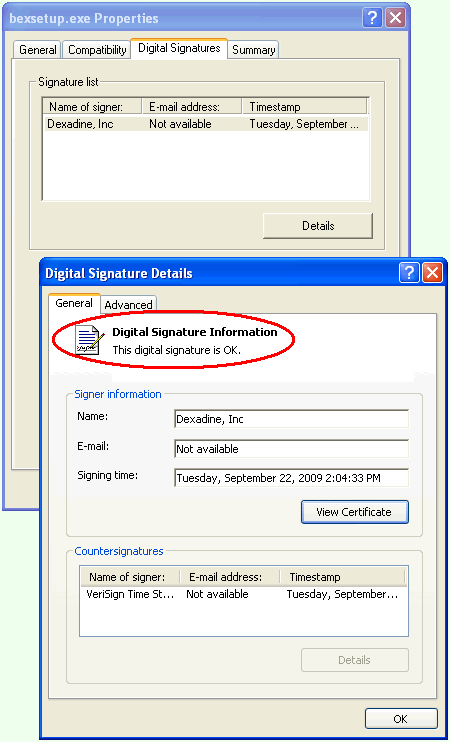Click the signer Name field

click(291, 419)
